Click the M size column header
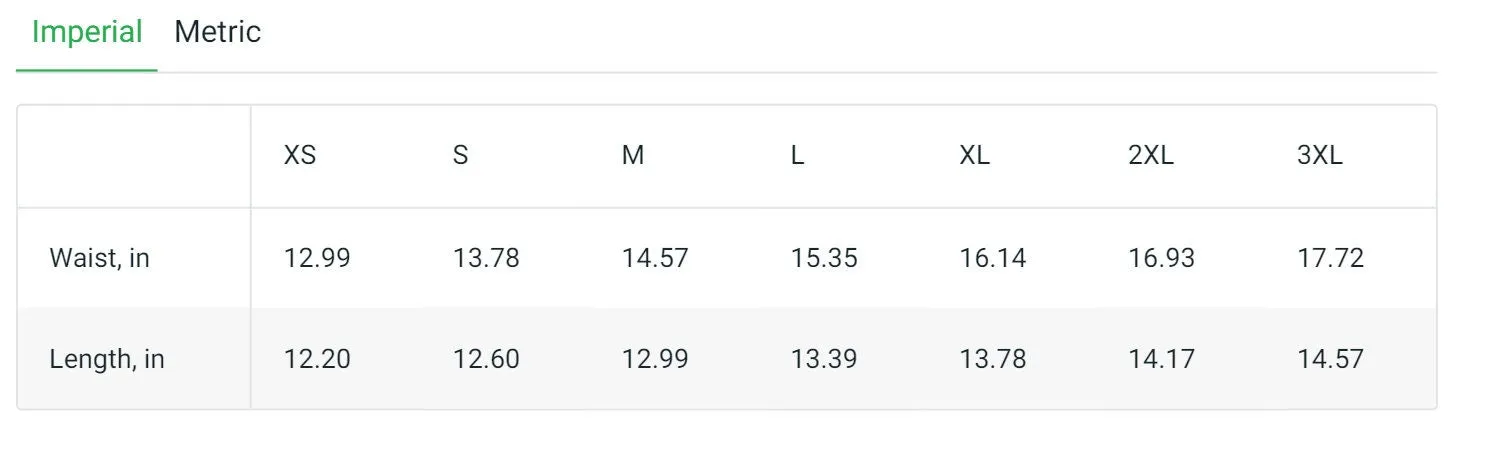The width and height of the screenshot is (1490, 452). pos(633,156)
